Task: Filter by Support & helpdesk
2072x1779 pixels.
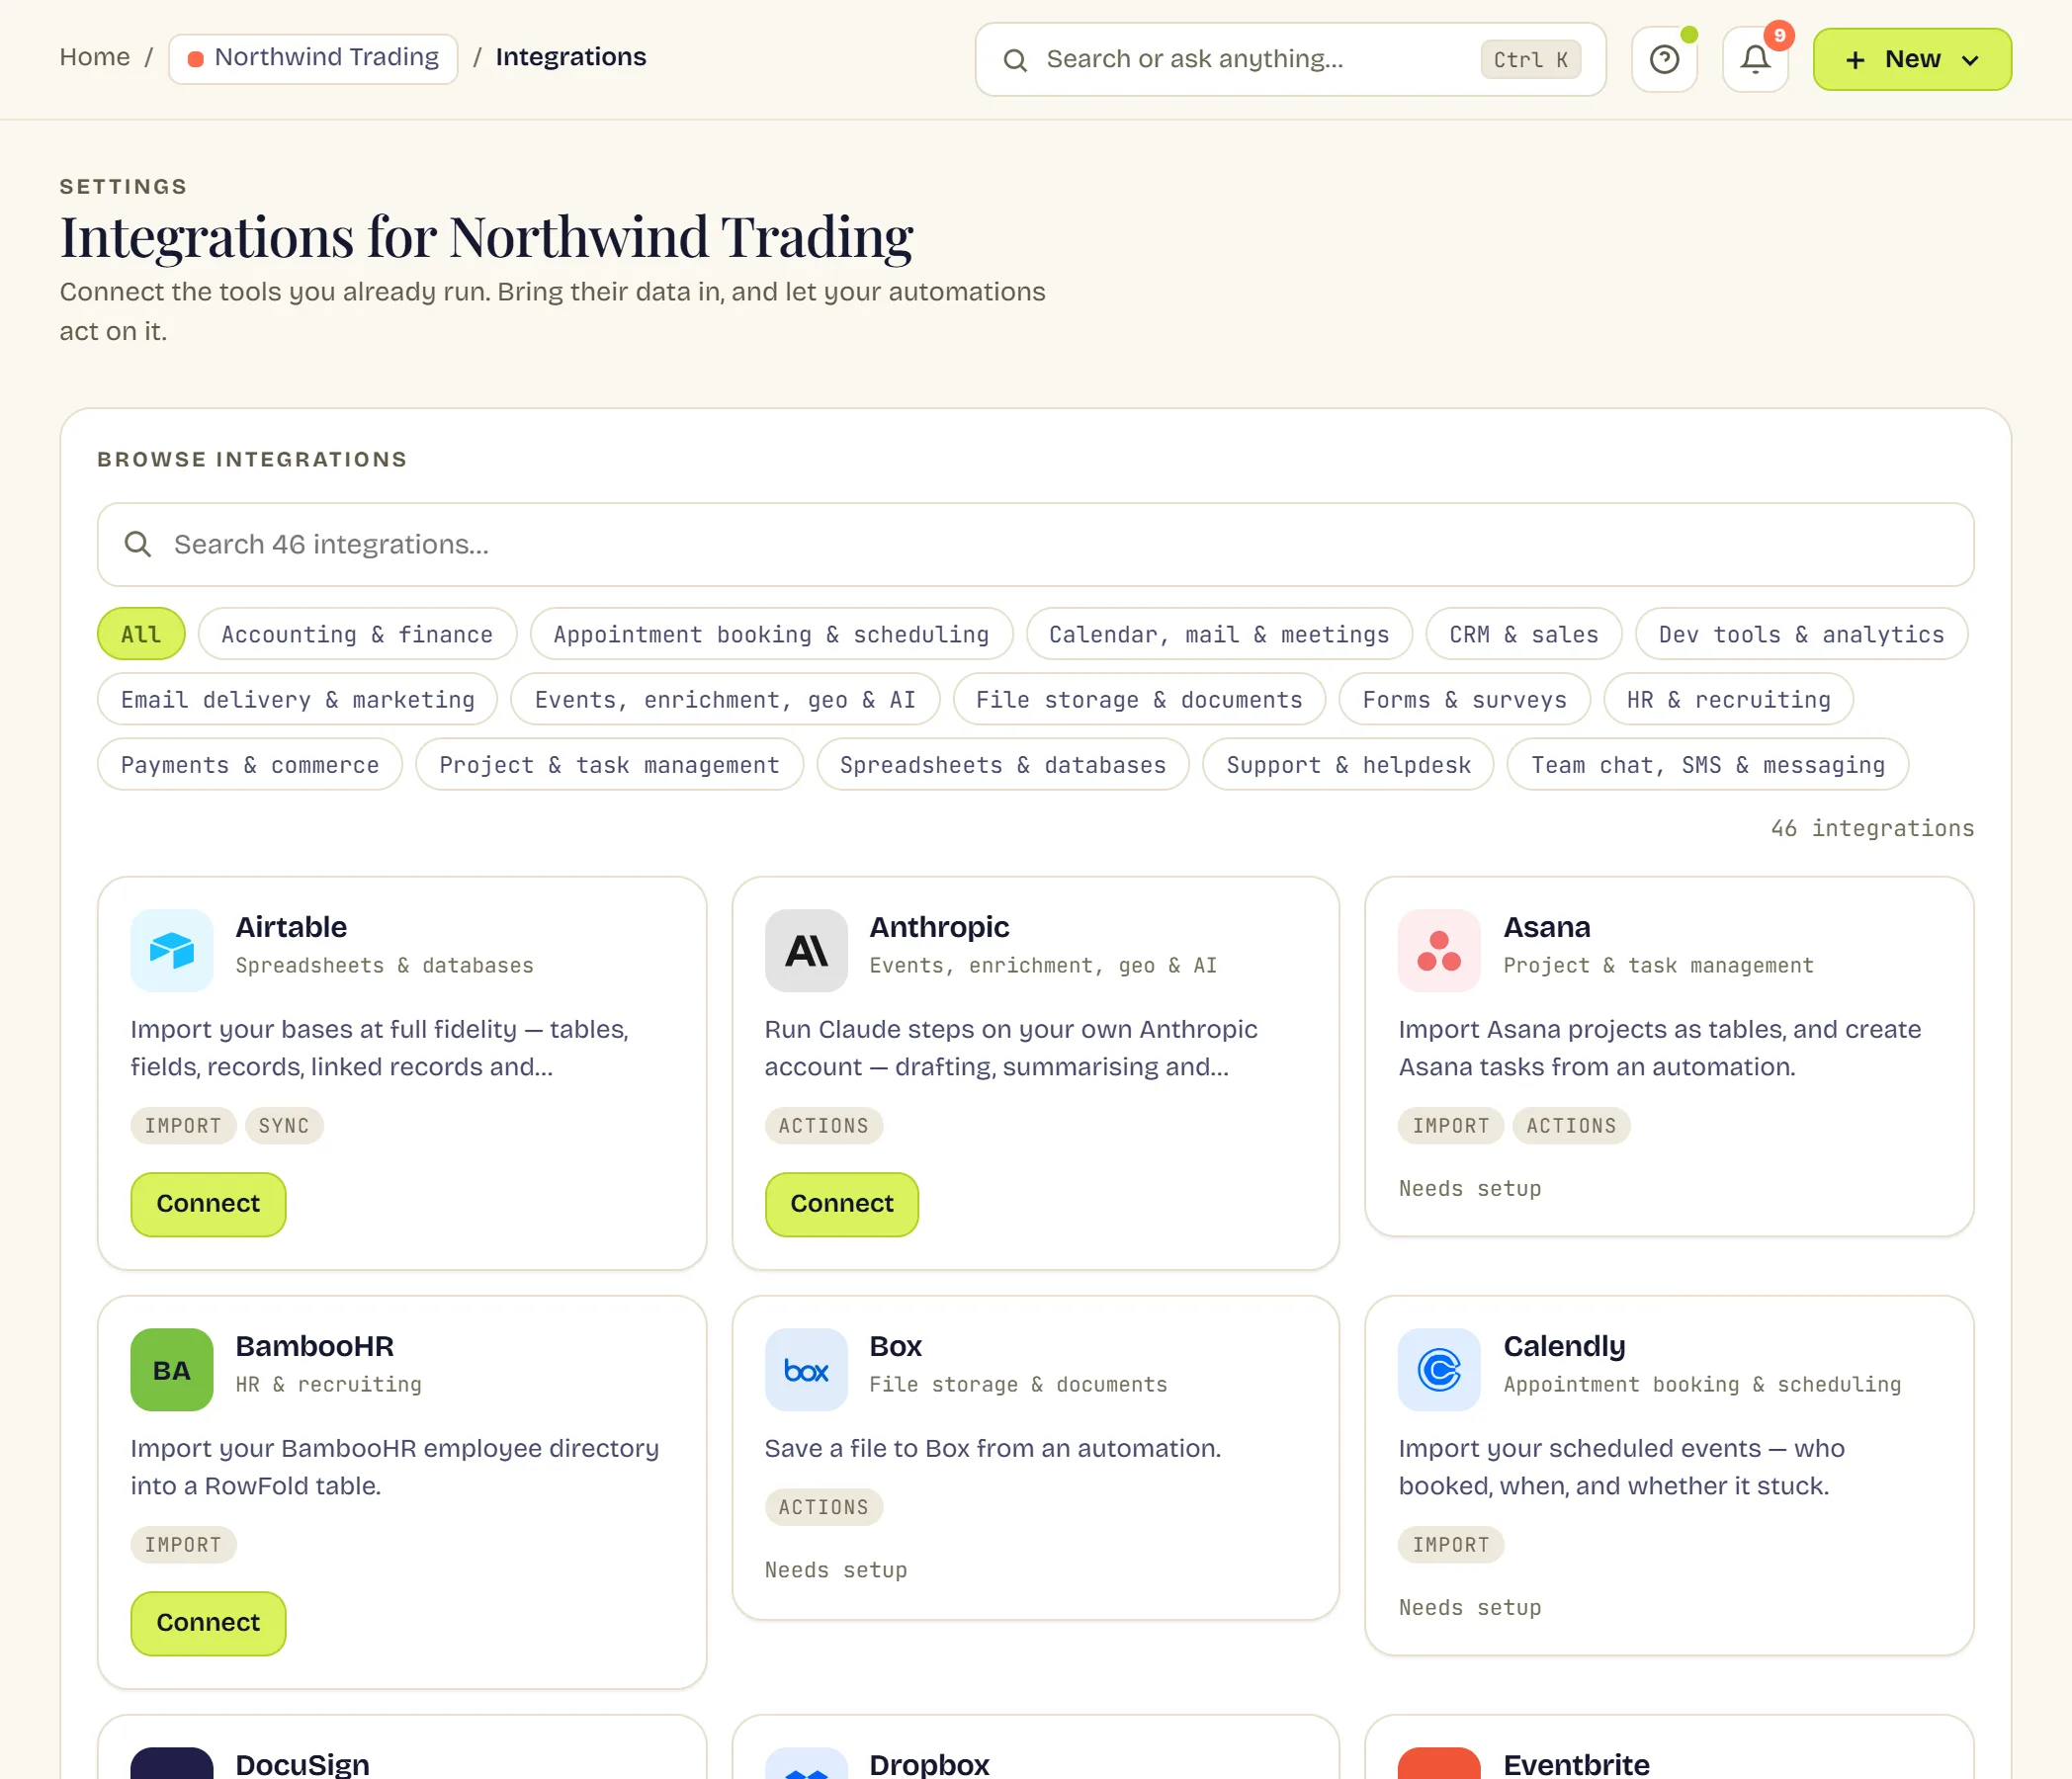Action: 1348,764
